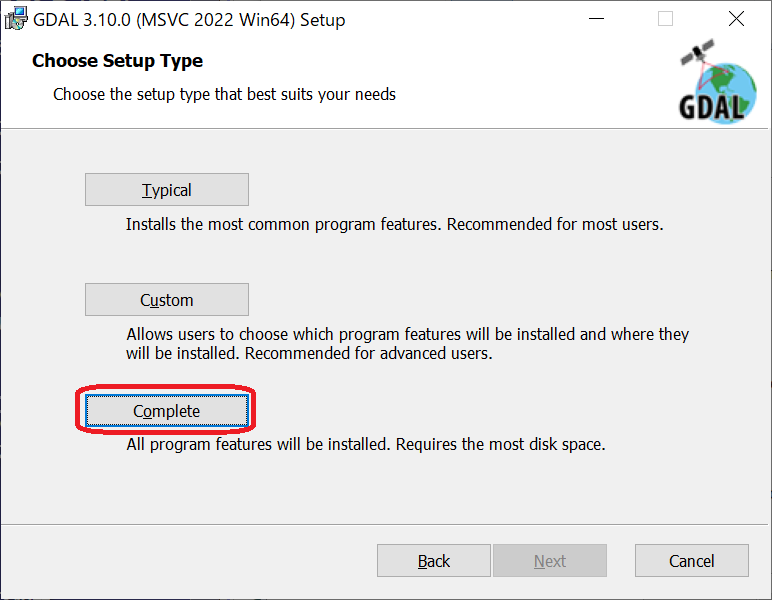Image resolution: width=772 pixels, height=600 pixels.
Task: Cancel the GDAL installation
Action: tap(692, 561)
